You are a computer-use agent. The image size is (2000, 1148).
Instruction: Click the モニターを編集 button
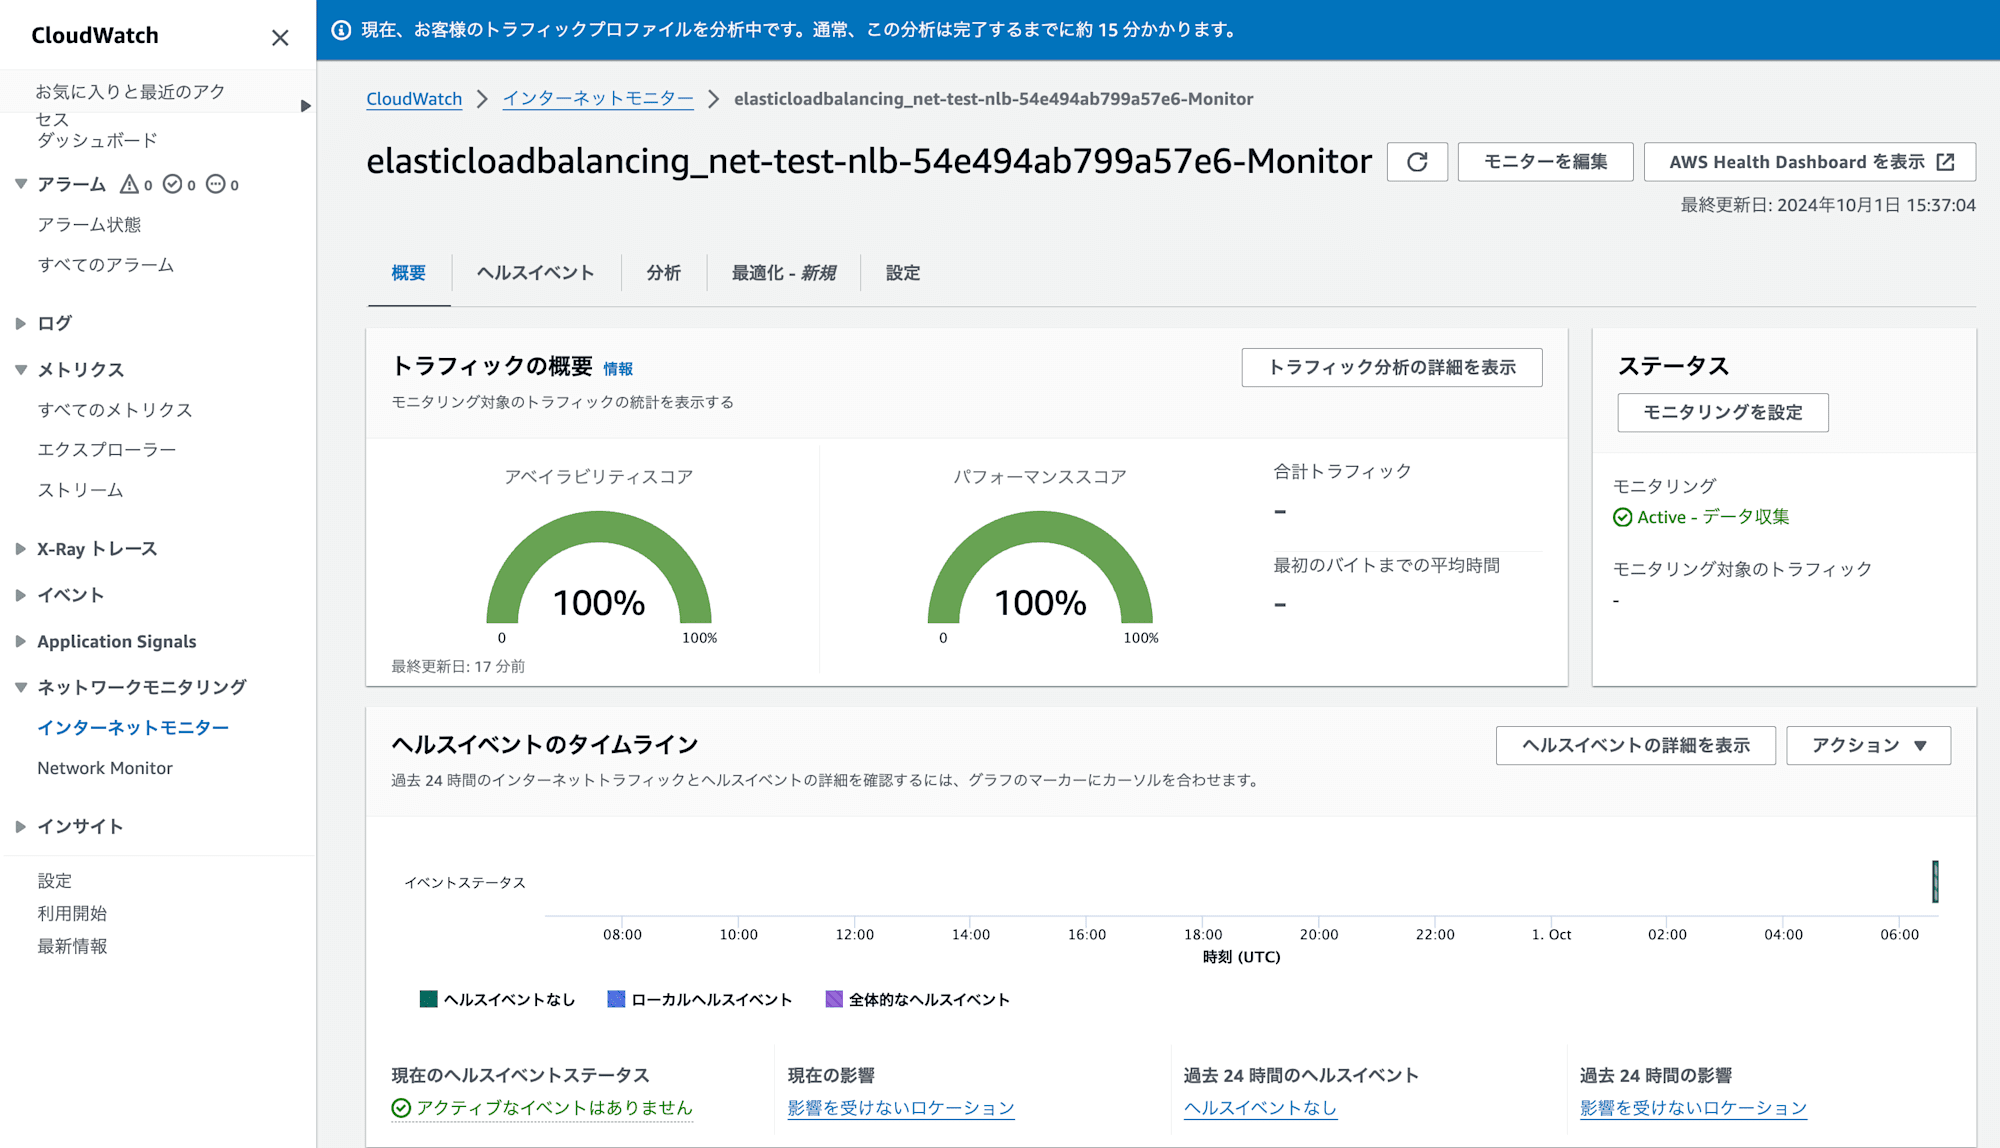(1545, 162)
